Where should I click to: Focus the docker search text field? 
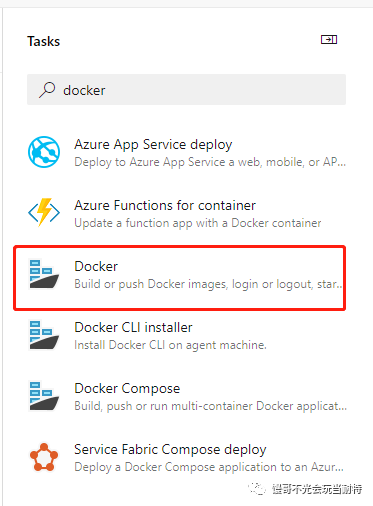tap(186, 90)
